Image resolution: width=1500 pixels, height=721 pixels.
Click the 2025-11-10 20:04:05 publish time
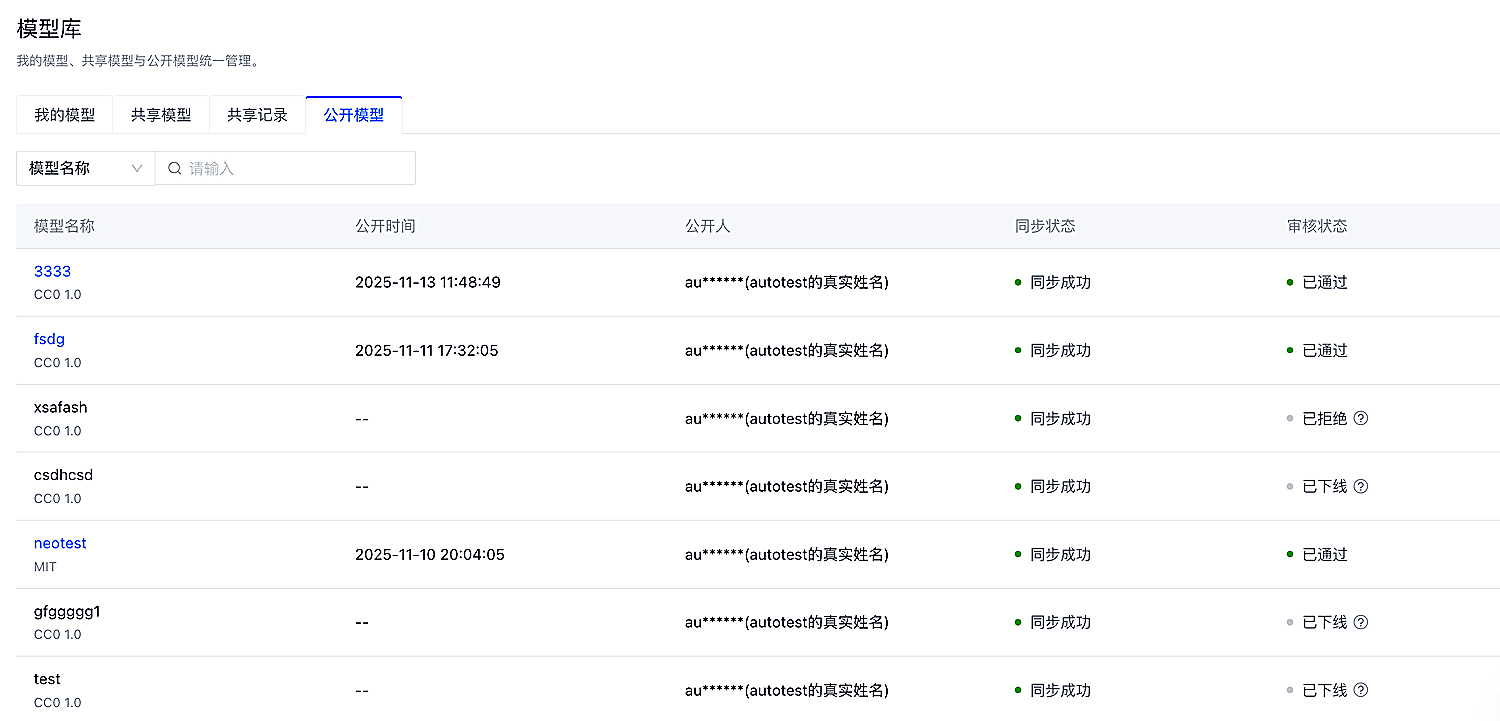click(430, 555)
